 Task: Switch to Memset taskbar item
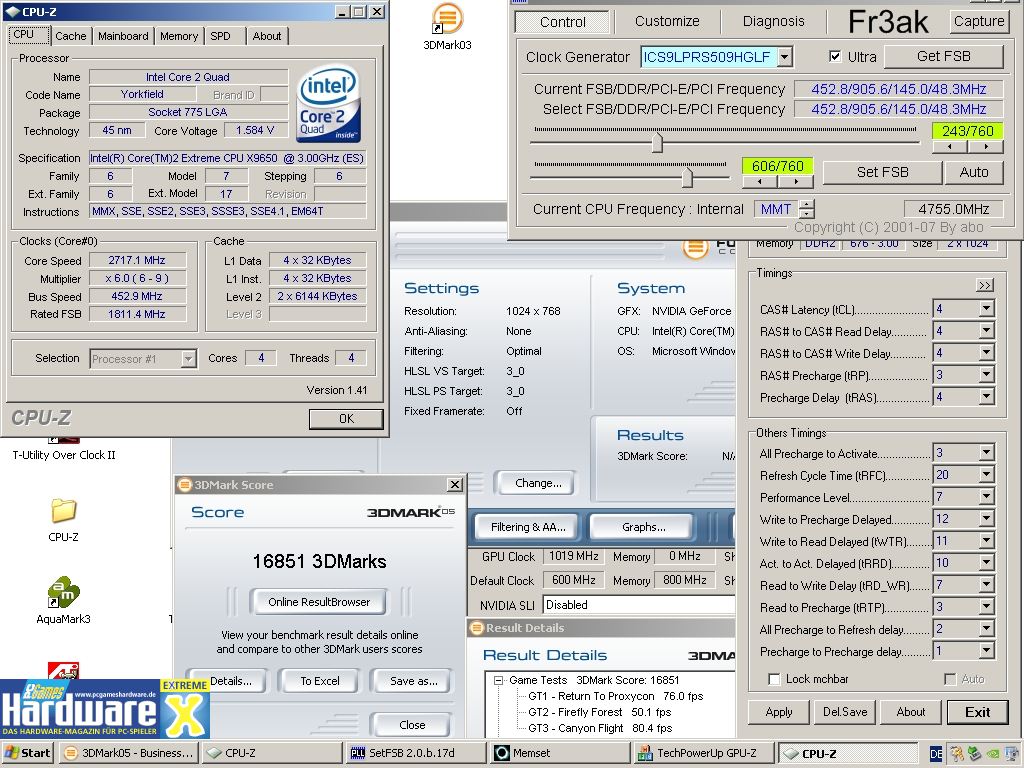[560, 753]
